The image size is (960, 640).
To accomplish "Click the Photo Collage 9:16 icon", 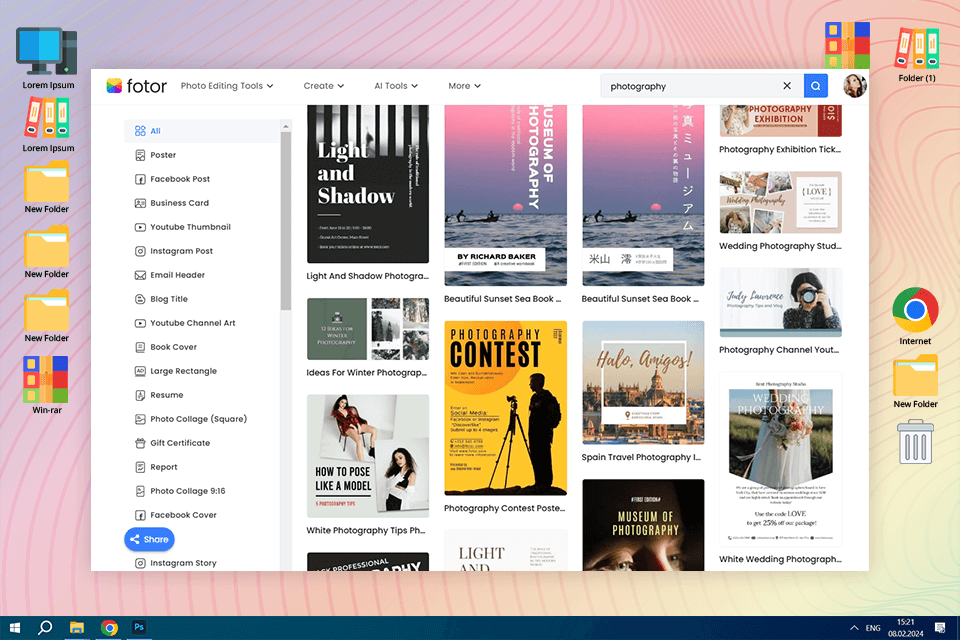I will (140, 491).
